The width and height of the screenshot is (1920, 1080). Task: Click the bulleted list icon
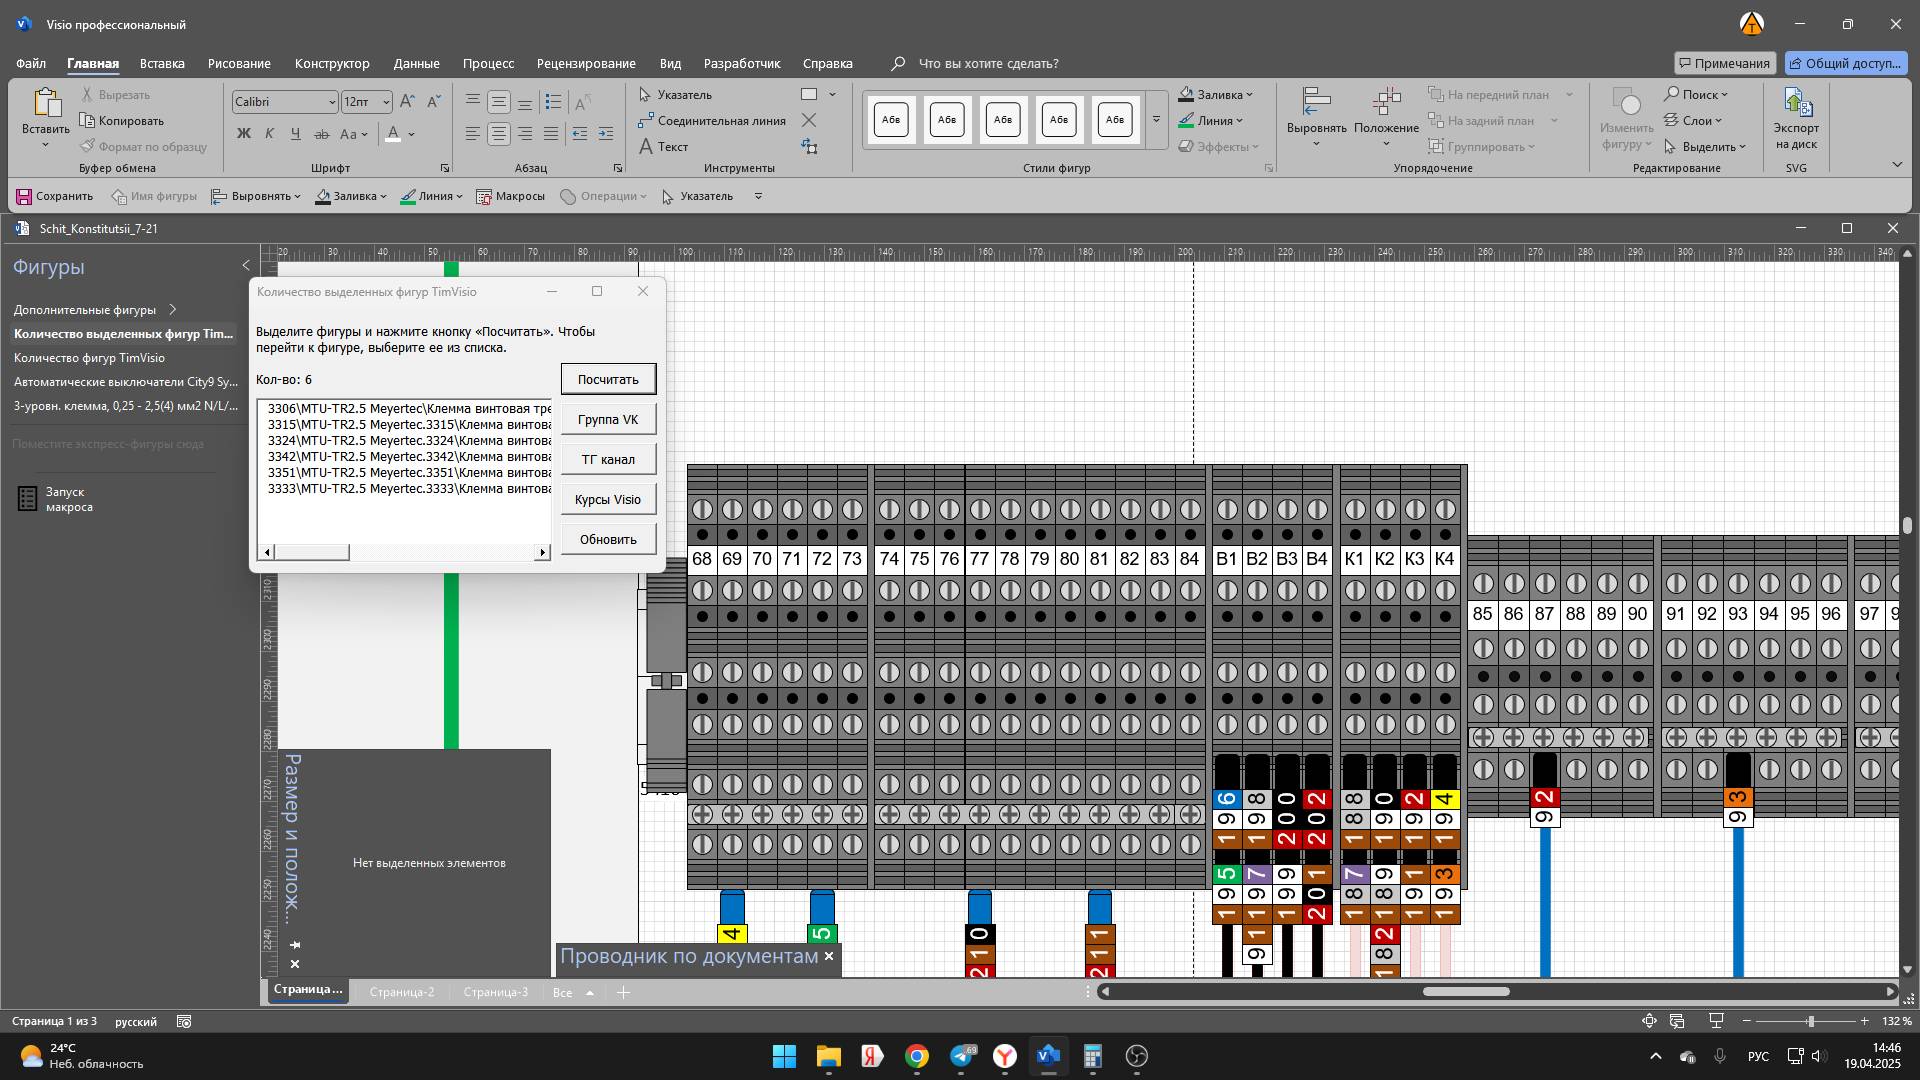coord(553,102)
